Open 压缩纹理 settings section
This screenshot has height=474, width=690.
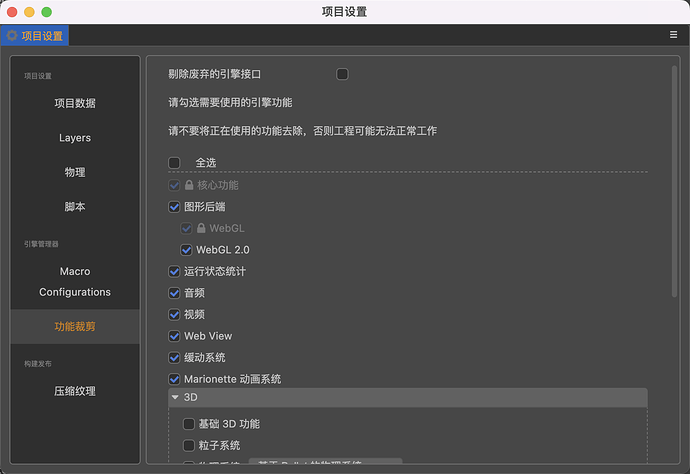[75, 391]
